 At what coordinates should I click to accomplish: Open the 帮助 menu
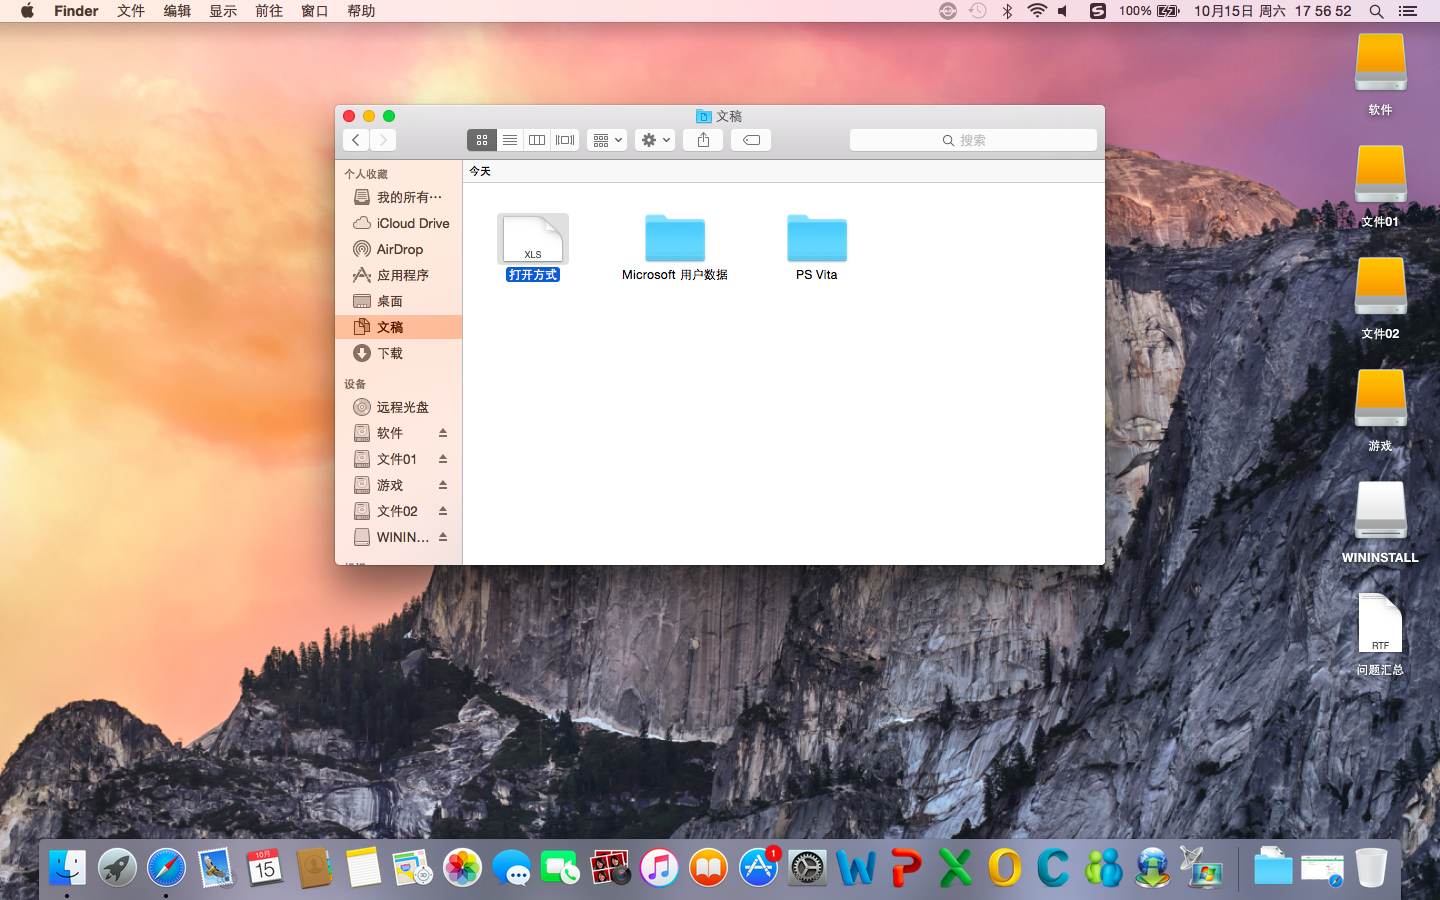click(361, 11)
